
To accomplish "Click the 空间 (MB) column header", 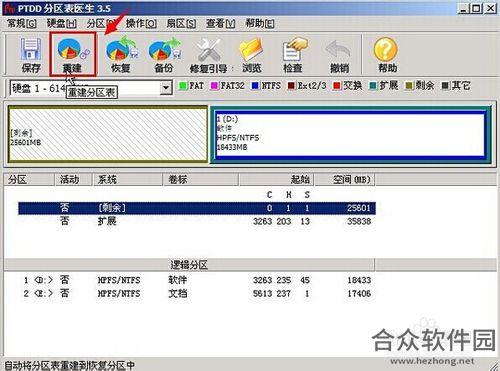I will [x=345, y=179].
